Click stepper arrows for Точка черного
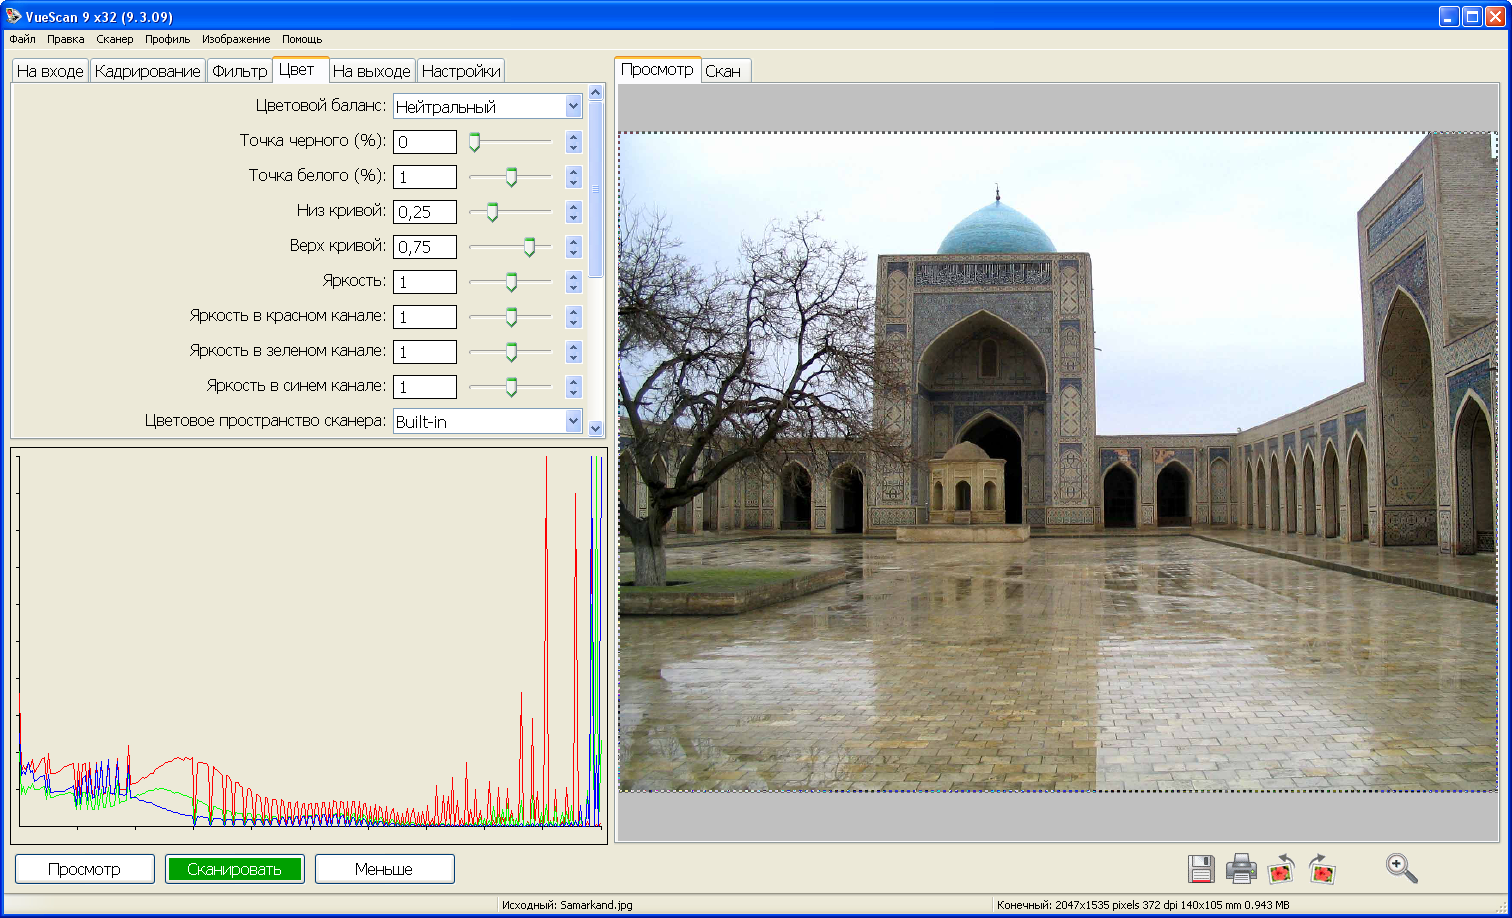 [x=573, y=142]
